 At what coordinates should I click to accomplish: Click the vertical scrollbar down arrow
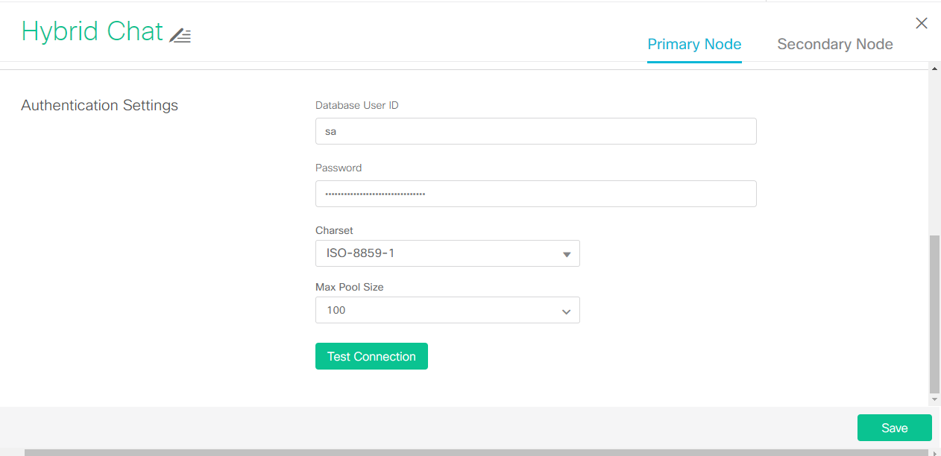click(934, 400)
